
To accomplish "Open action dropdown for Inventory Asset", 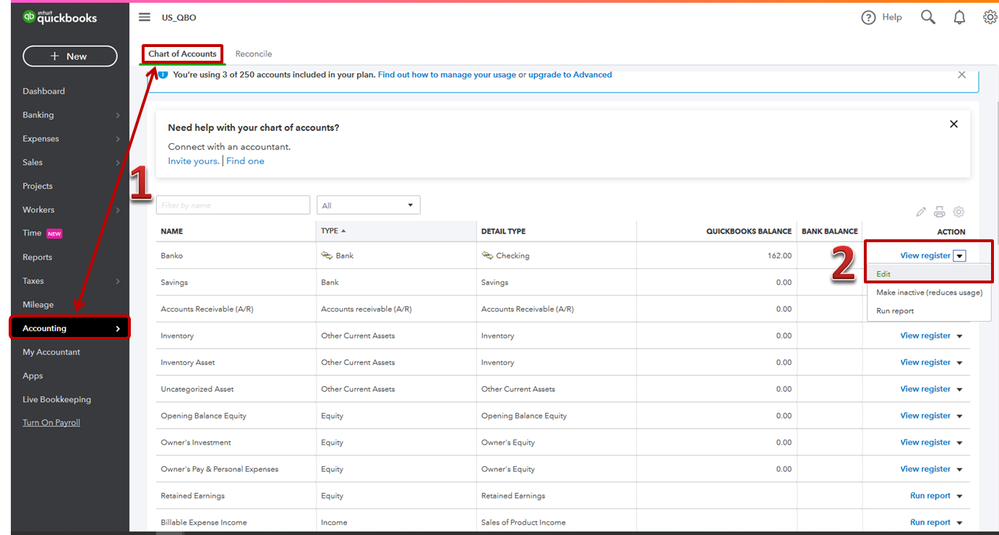I will (959, 362).
